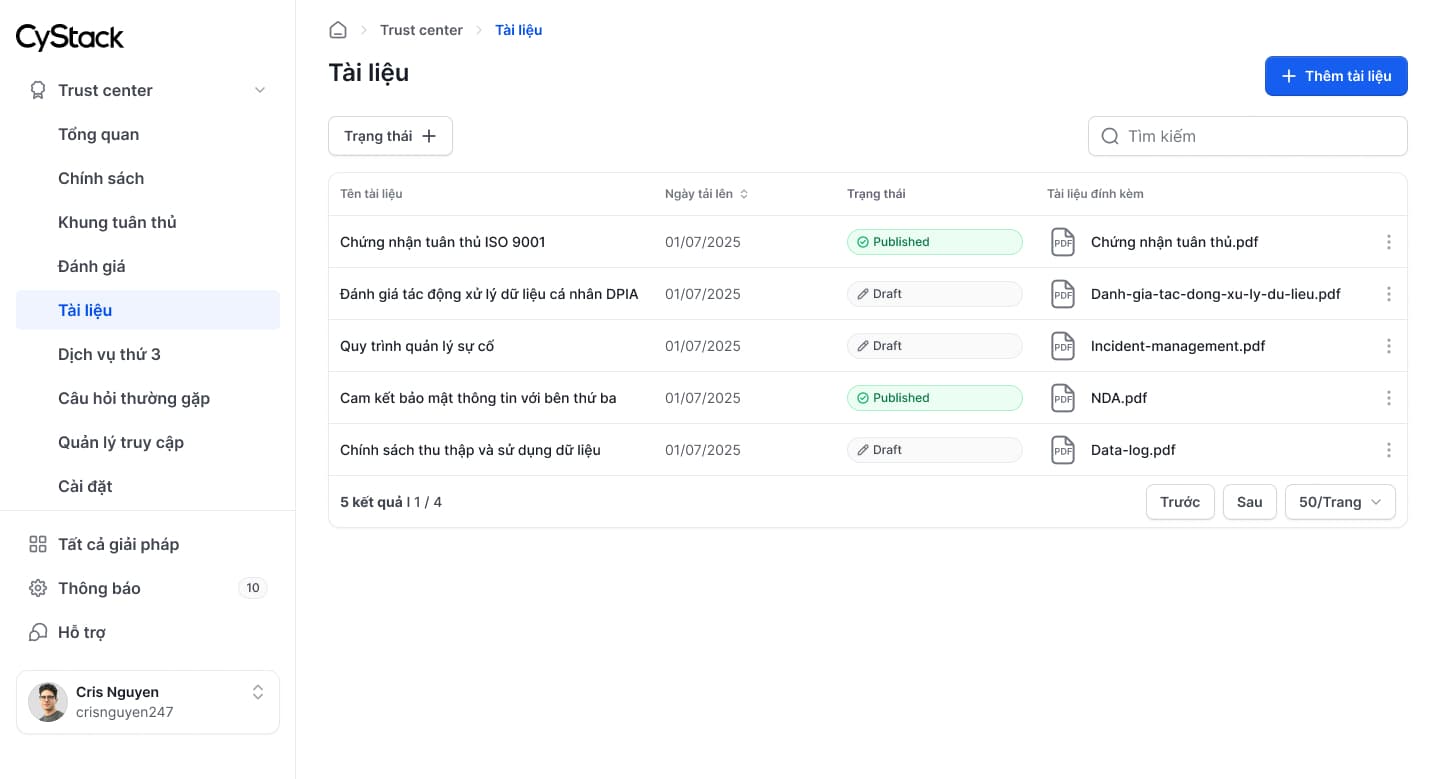Open three-dot menu for NDA.pdf row
Image resolution: width=1440 pixels, height=779 pixels.
tap(1388, 398)
